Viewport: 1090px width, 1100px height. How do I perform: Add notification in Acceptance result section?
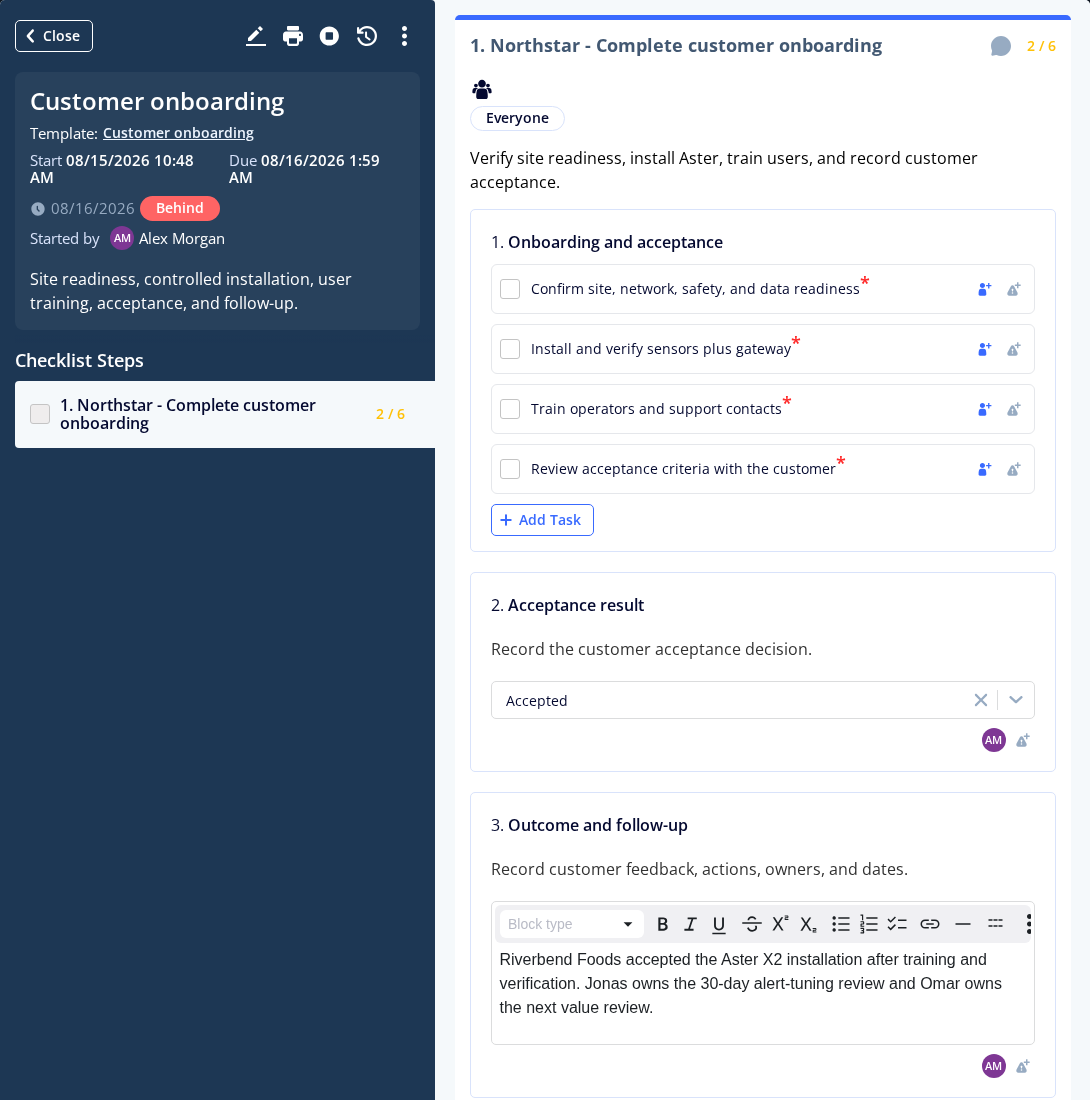coord(1023,740)
